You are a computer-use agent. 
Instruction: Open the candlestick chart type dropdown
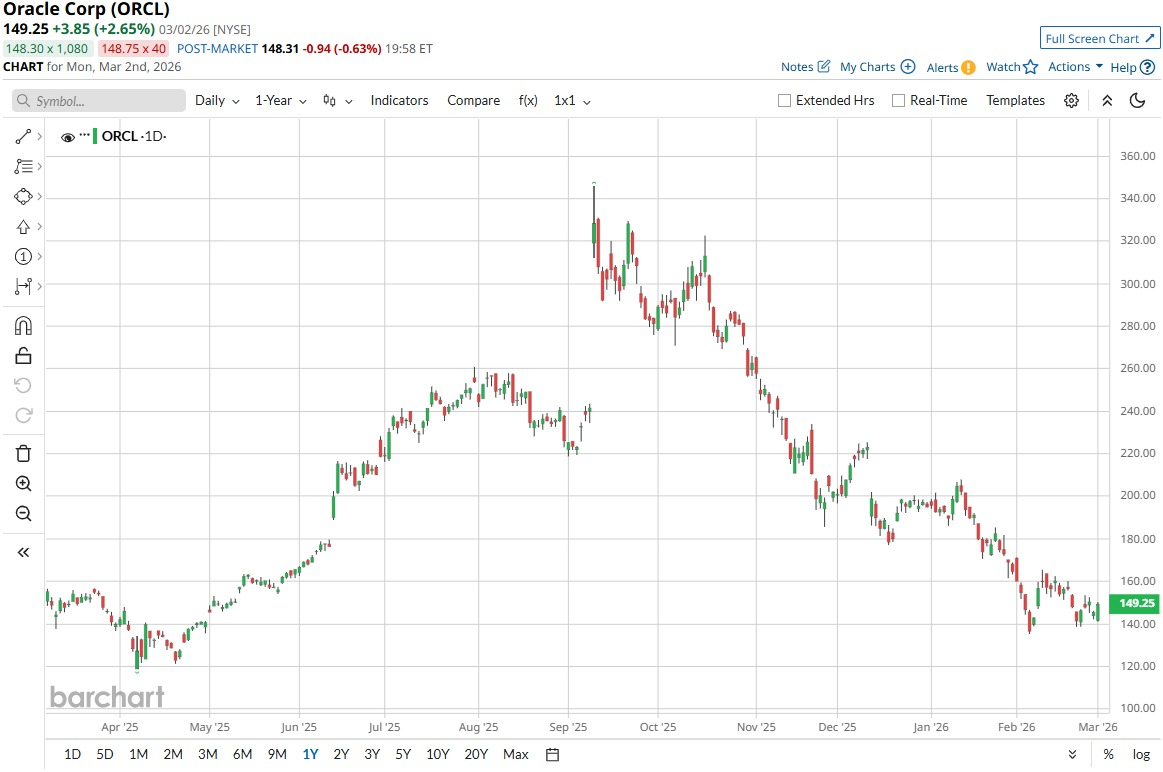click(337, 101)
